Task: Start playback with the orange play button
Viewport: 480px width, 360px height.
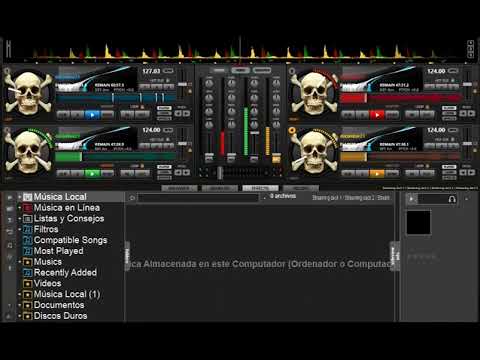Action: point(377,173)
